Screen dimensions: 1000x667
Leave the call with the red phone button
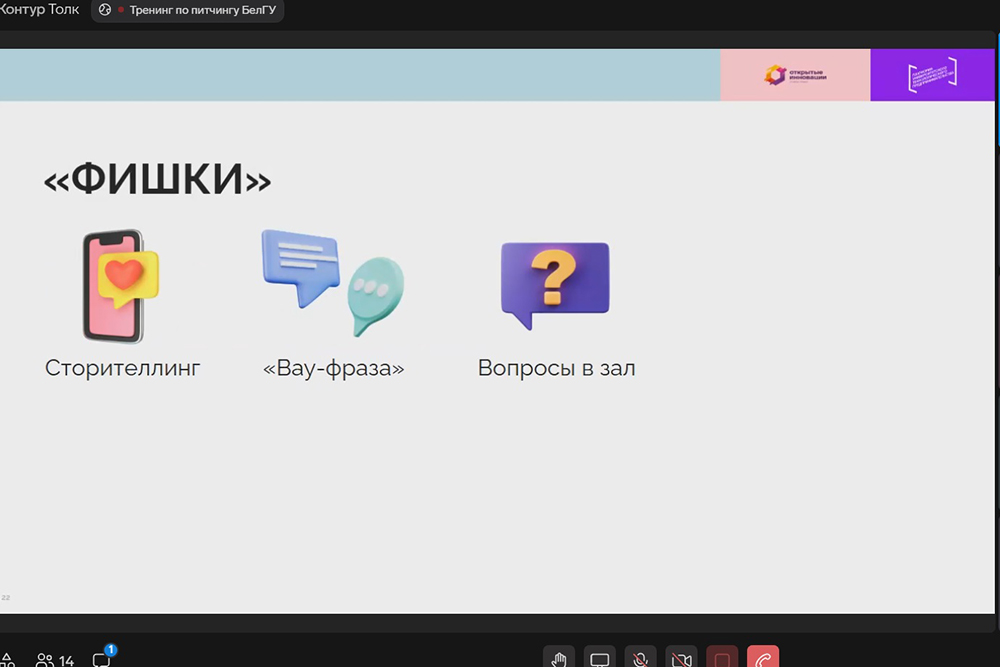[x=763, y=659]
